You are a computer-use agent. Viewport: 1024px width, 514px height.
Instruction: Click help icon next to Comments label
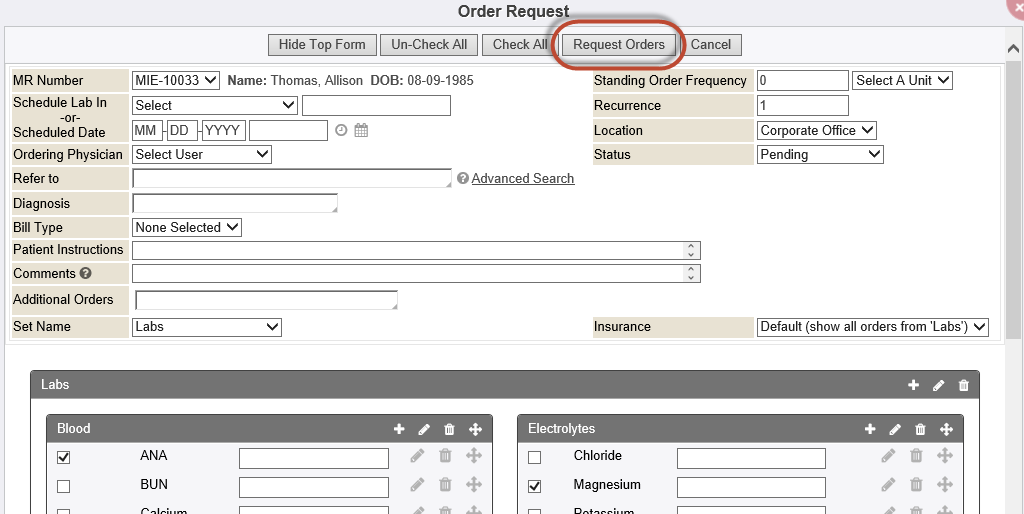coord(86,274)
